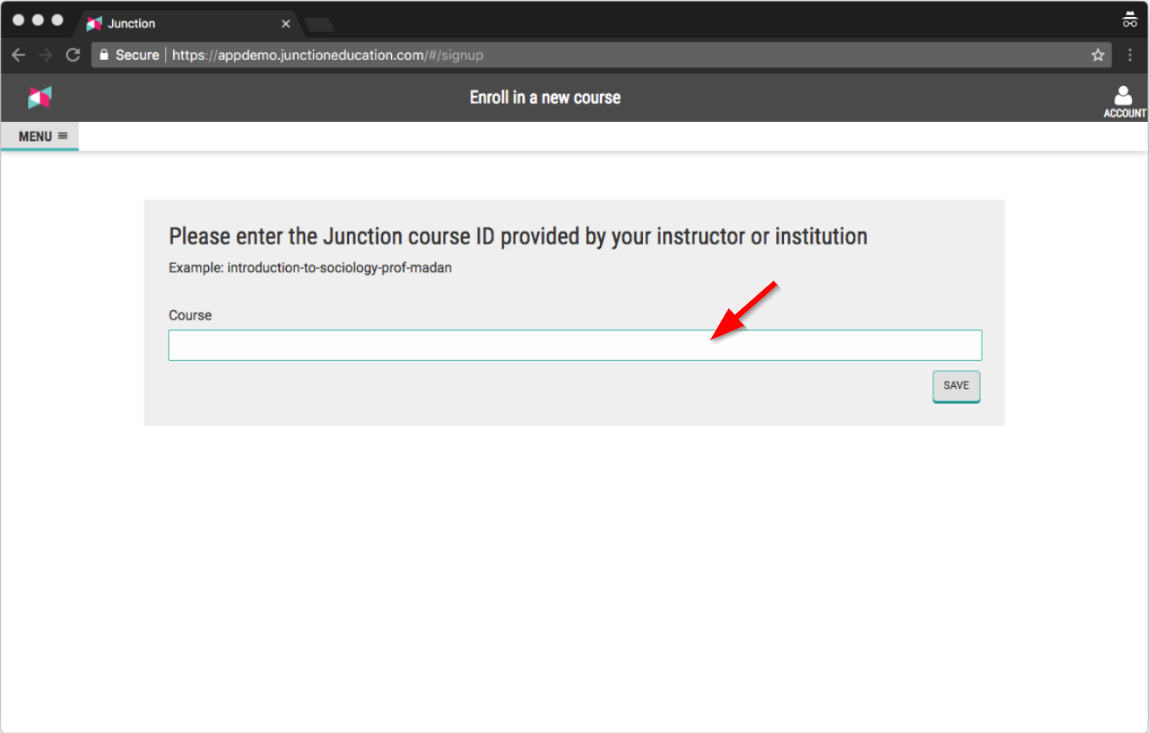Click the 'Course' field label
1150x733 pixels.
click(190, 315)
